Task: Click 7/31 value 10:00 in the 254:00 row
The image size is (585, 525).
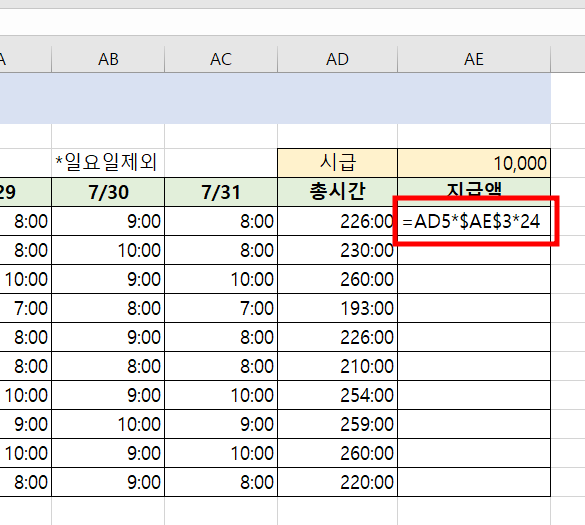Action: [x=221, y=395]
